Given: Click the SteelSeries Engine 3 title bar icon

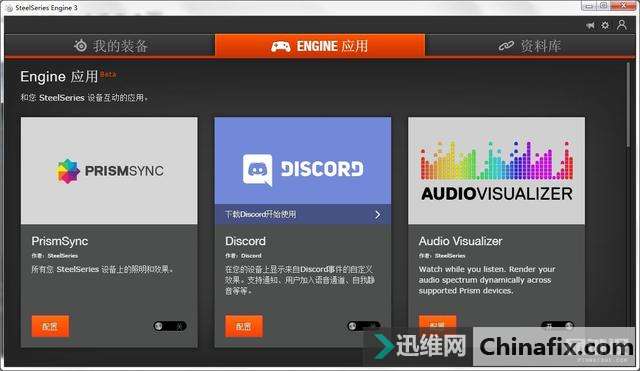Looking at the screenshot, I should coord(9,8).
